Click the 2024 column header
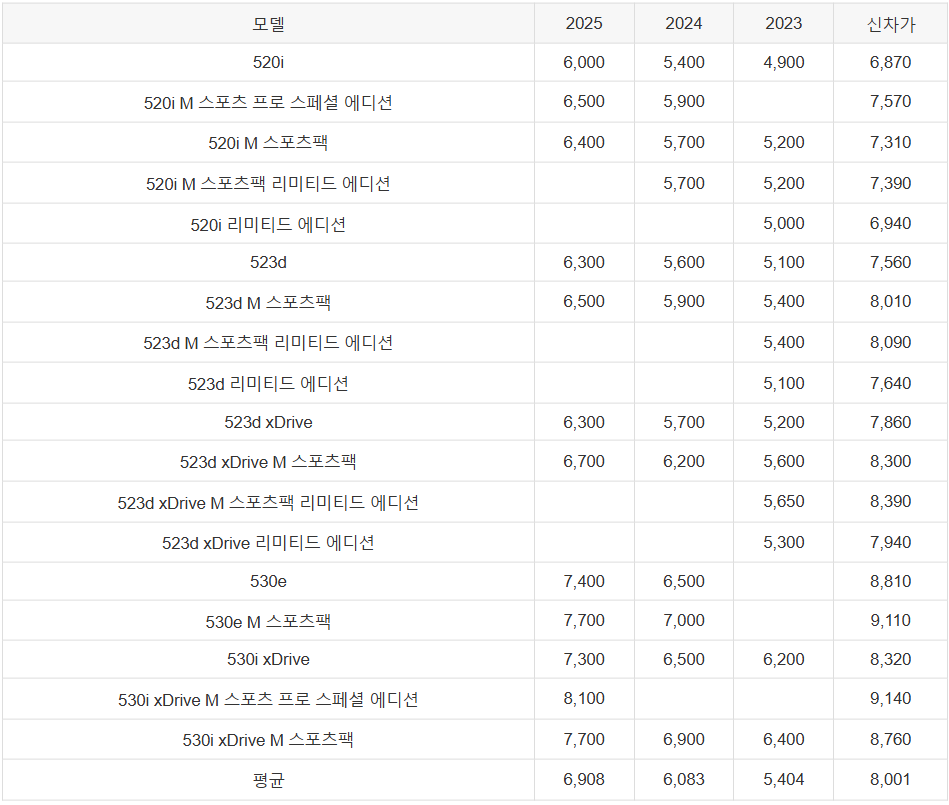This screenshot has width=949, height=805. pyautogui.click(x=684, y=24)
